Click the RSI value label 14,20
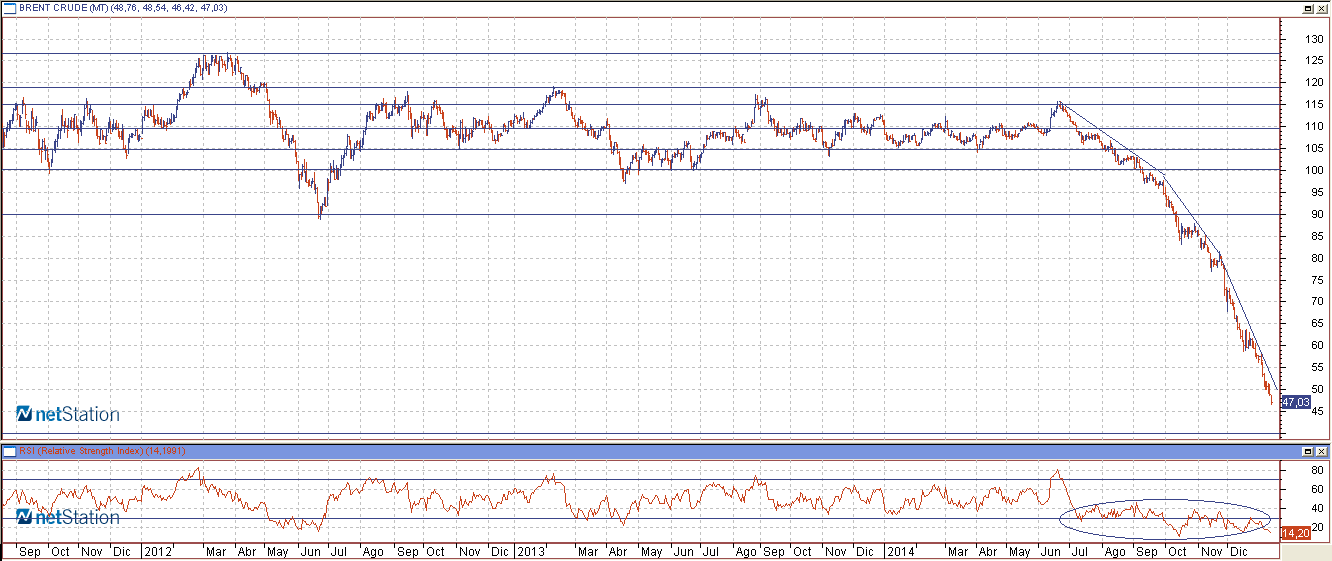The image size is (1332, 561). coord(1295,533)
